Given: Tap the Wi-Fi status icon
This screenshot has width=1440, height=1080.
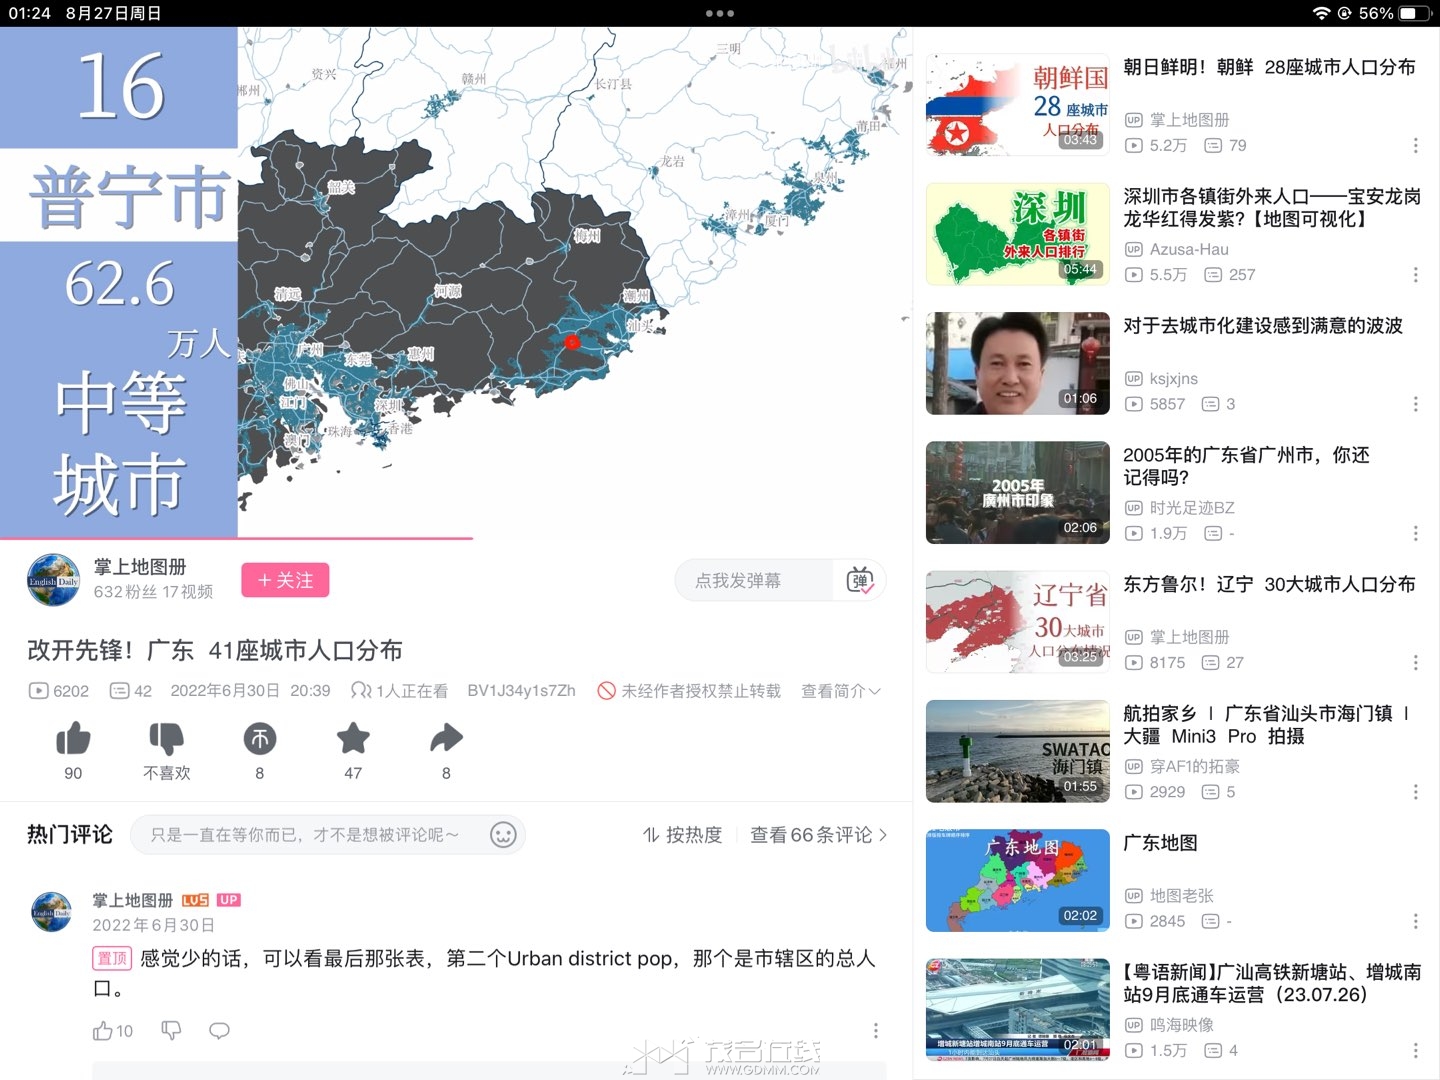Looking at the screenshot, I should [x=1321, y=13].
